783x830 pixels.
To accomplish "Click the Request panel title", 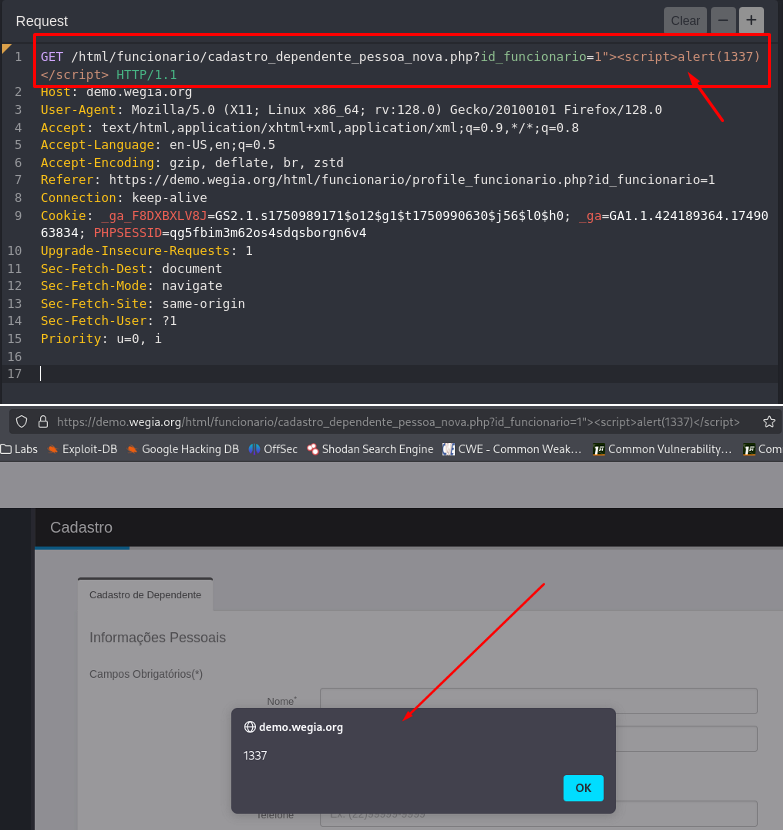I will [42, 21].
